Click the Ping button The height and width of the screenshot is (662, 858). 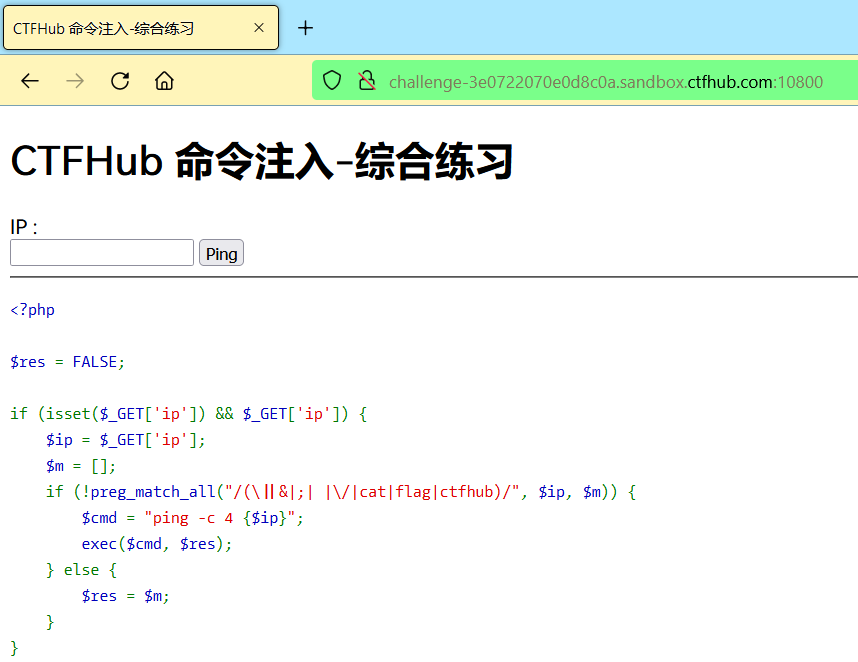pos(221,253)
